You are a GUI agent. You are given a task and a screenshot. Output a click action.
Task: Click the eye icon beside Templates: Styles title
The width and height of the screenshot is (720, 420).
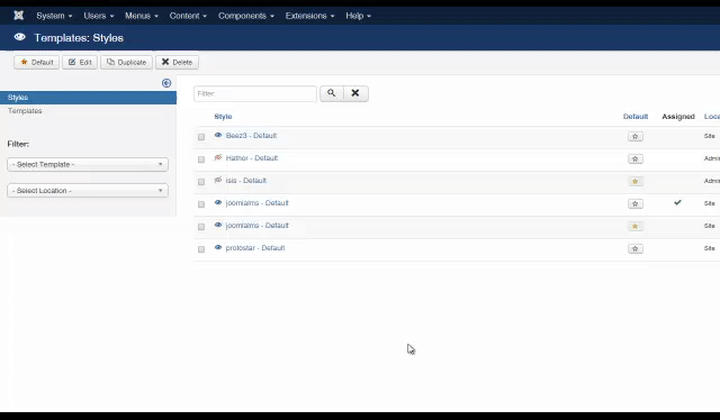click(x=20, y=37)
